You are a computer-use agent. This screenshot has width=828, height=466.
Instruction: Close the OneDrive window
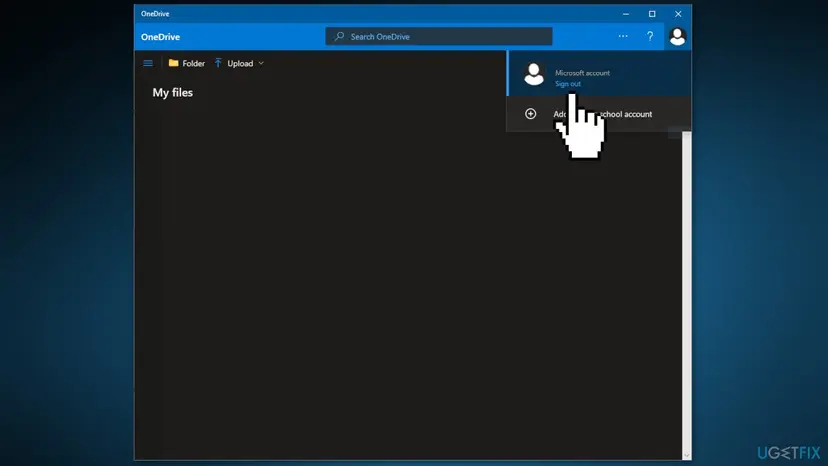[678, 14]
